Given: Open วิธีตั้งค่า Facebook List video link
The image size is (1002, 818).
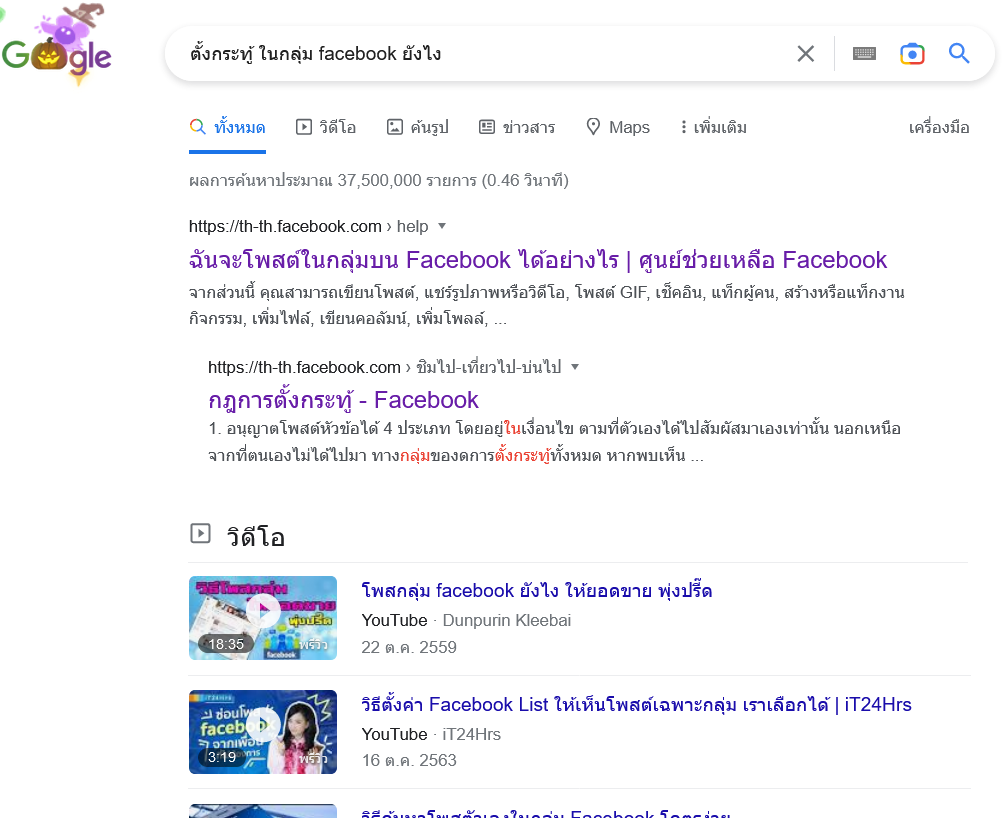Looking at the screenshot, I should pyautogui.click(x=636, y=704).
